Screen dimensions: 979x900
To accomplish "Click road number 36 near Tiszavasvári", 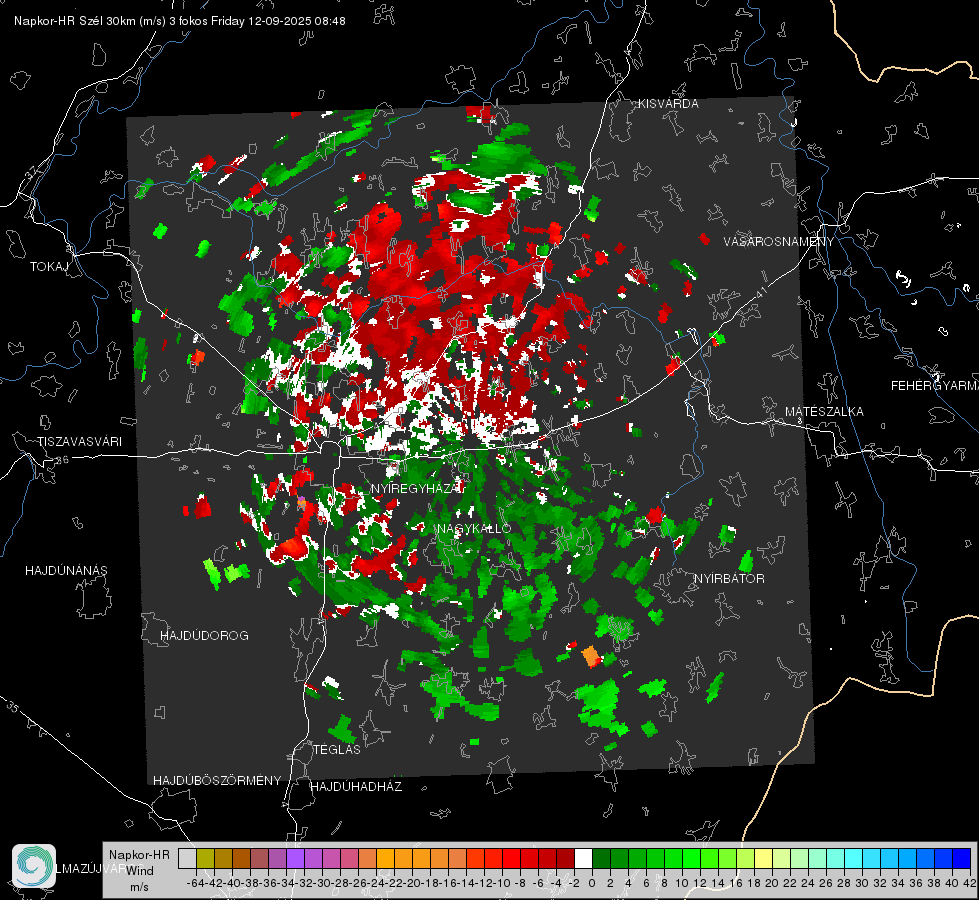I will [62, 460].
